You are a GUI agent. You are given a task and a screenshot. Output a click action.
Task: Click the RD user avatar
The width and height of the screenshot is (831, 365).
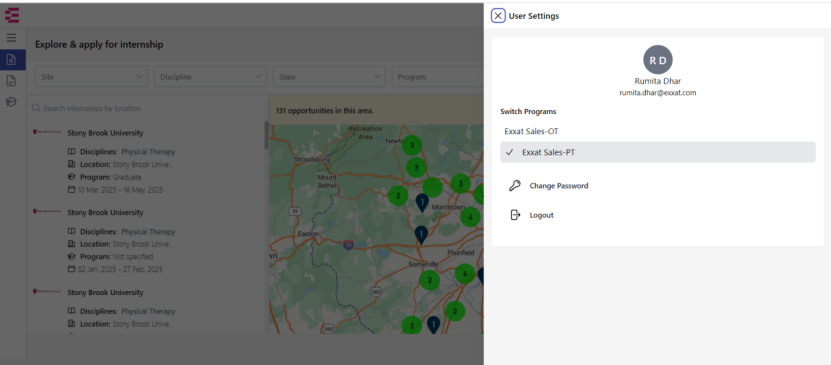click(x=658, y=59)
